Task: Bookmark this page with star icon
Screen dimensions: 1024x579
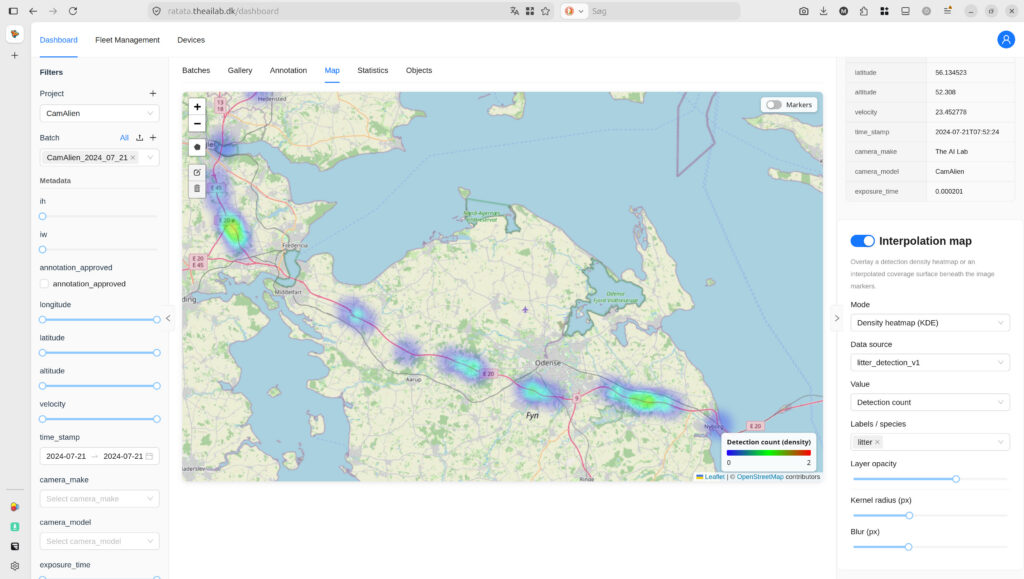Action: [x=545, y=11]
